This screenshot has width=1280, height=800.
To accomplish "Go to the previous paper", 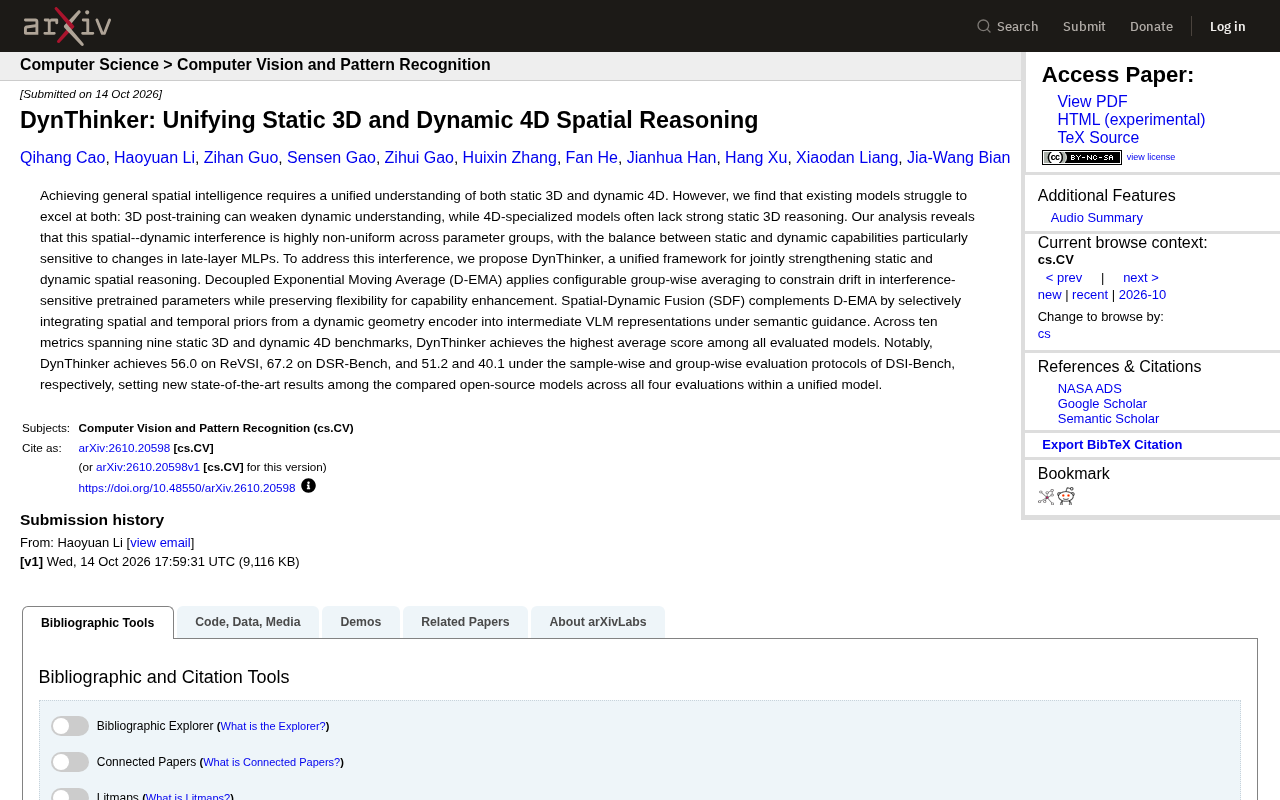I will point(1064,278).
